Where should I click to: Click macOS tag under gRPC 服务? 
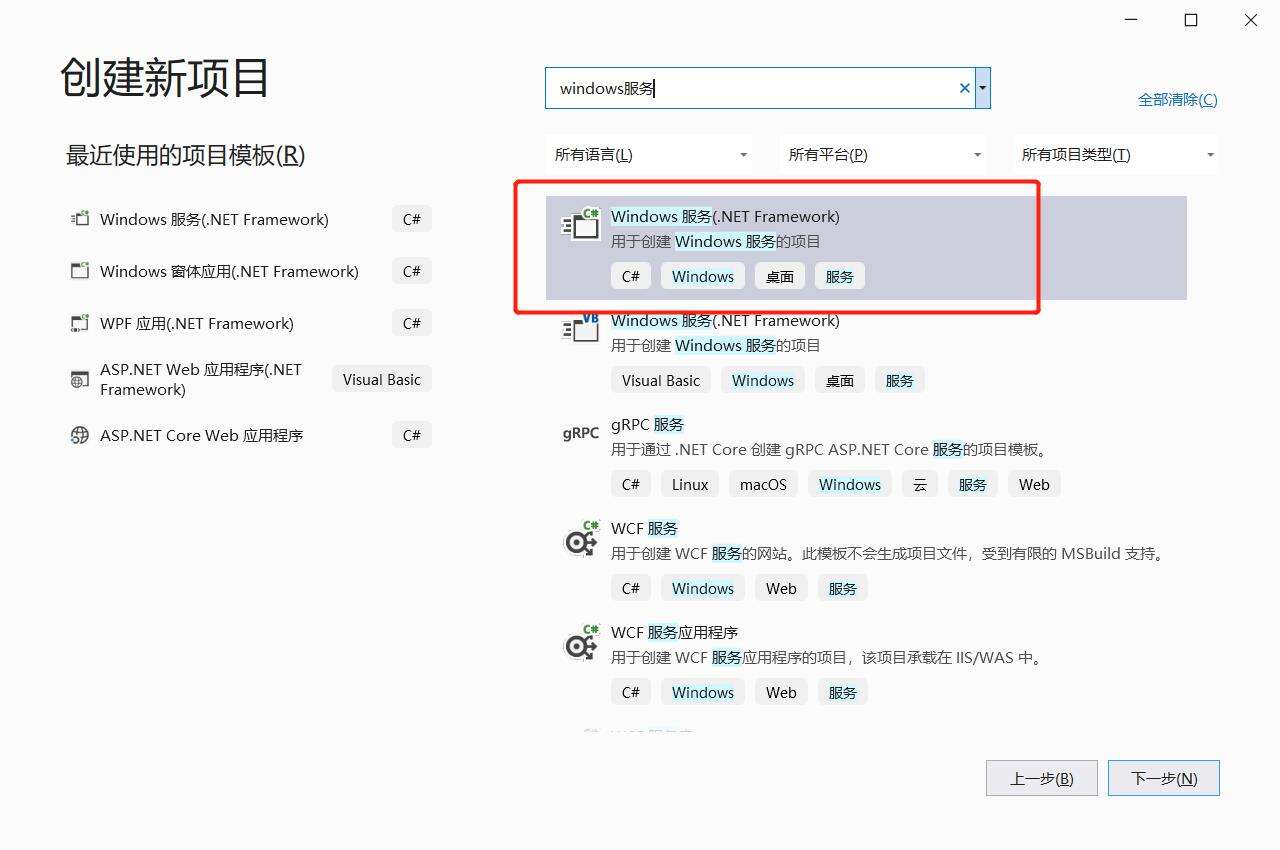pyautogui.click(x=763, y=484)
